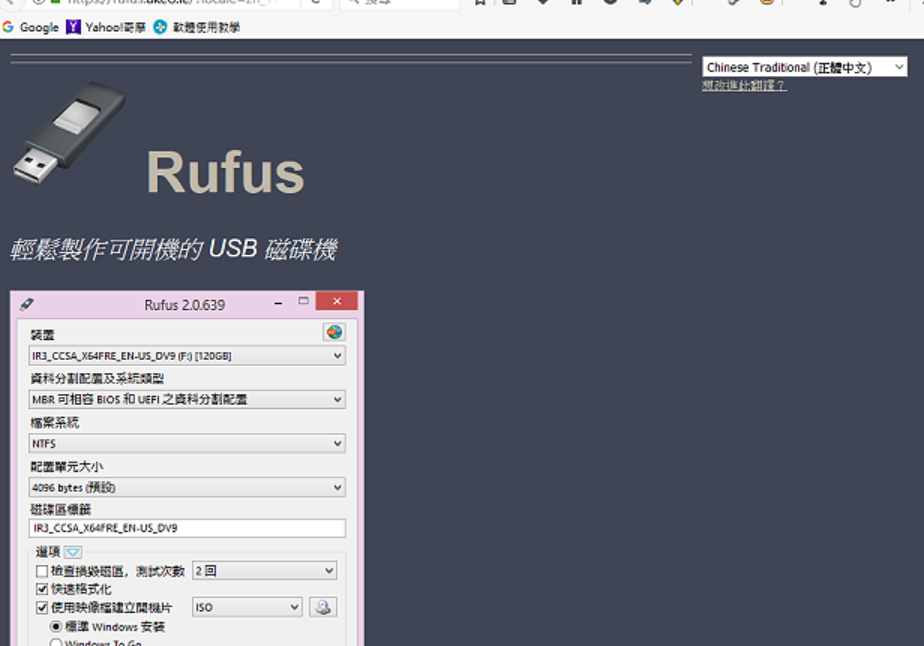924x646 pixels.
Task: Open the 4096 bytes cluster size dropdown
Action: click(x=187, y=487)
